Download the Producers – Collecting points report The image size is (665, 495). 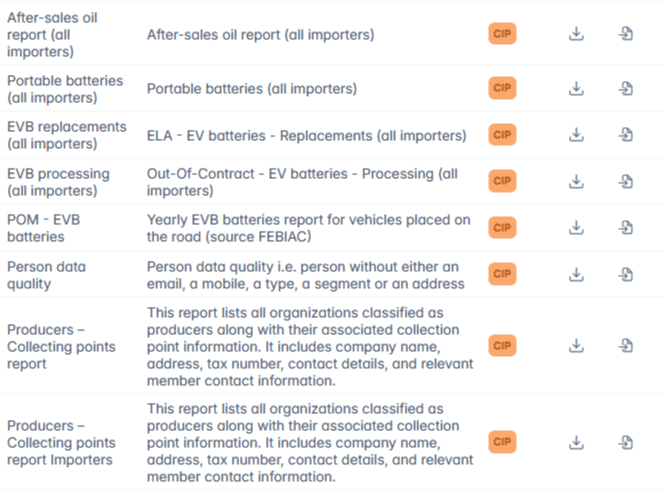tap(576, 346)
